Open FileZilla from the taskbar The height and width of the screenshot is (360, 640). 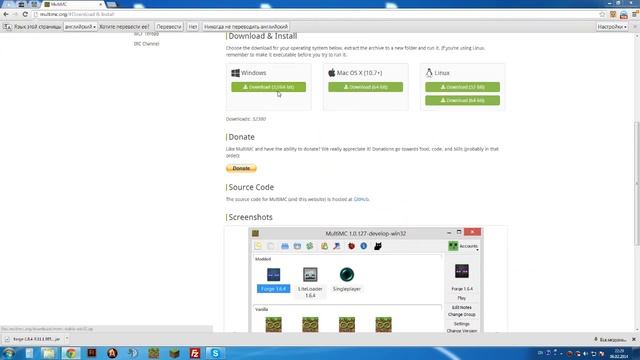click(x=195, y=353)
